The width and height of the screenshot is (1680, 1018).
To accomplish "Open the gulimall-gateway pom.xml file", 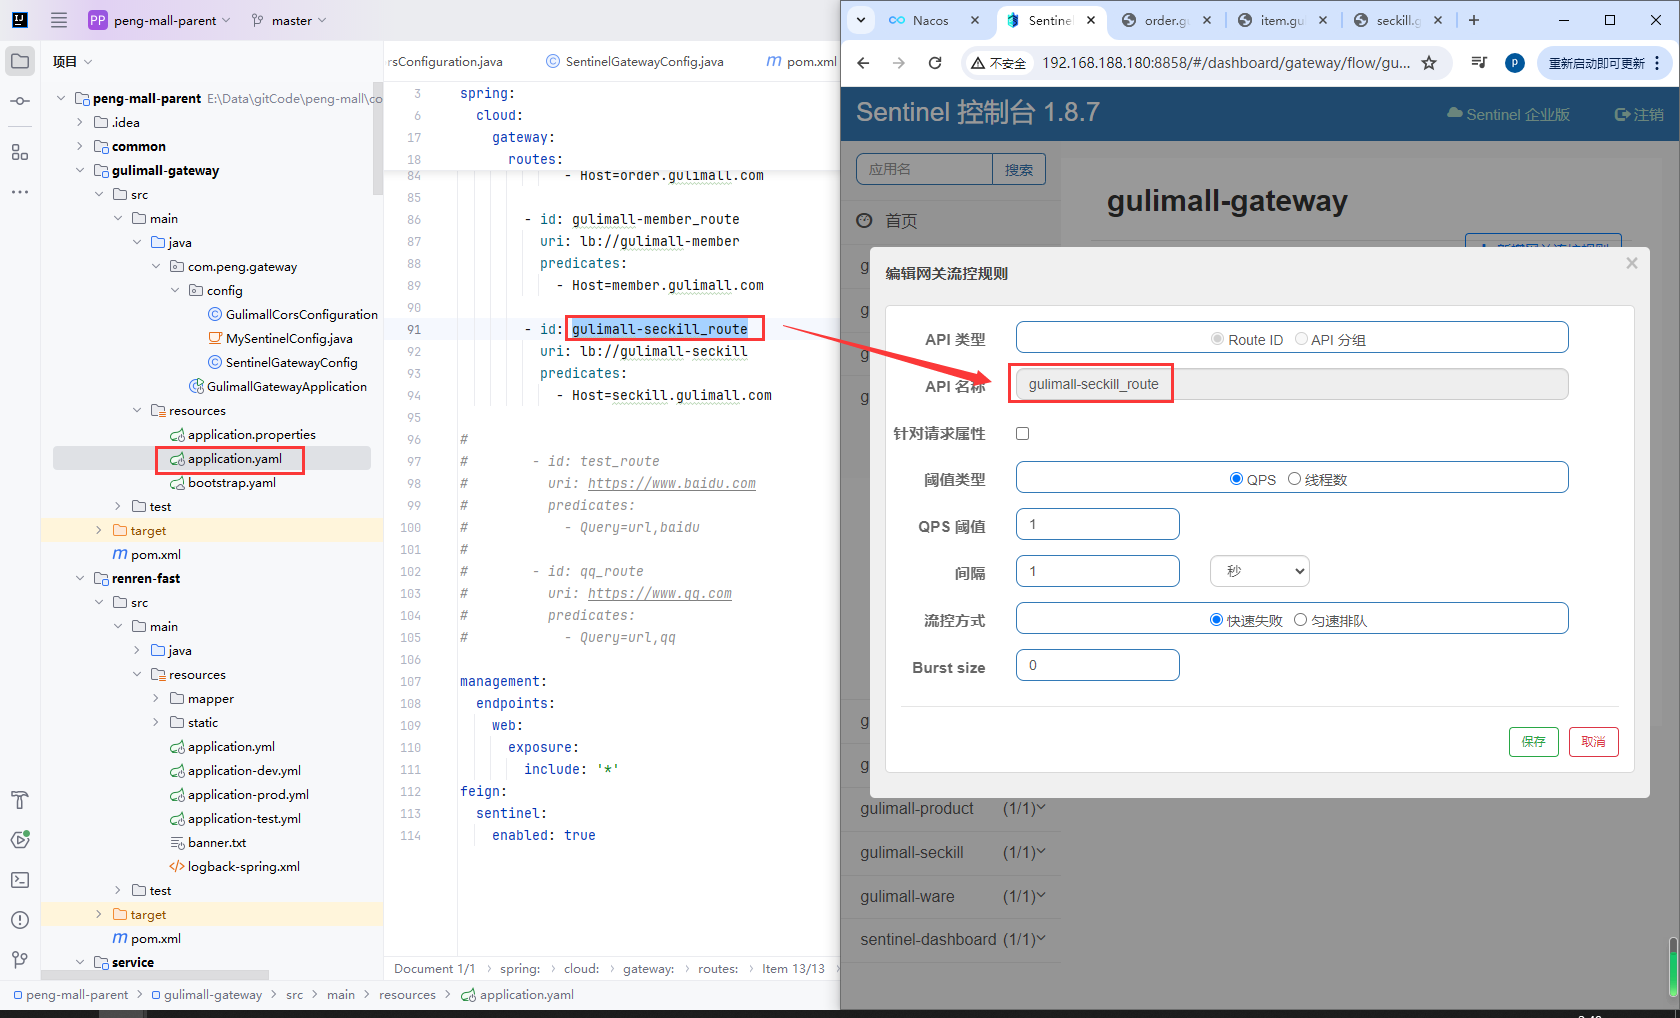I will click(147, 554).
